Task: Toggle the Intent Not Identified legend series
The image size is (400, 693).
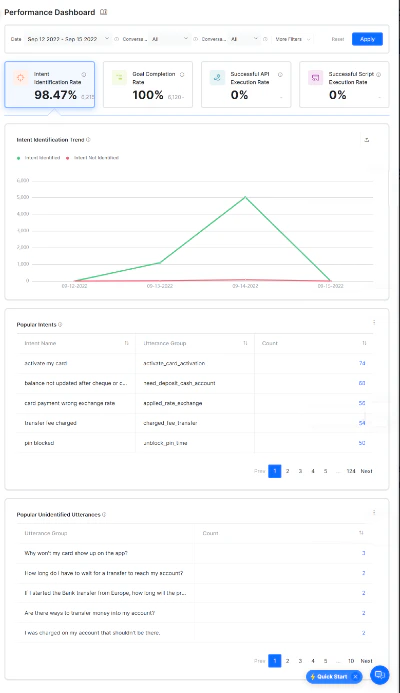Action: coord(92,158)
